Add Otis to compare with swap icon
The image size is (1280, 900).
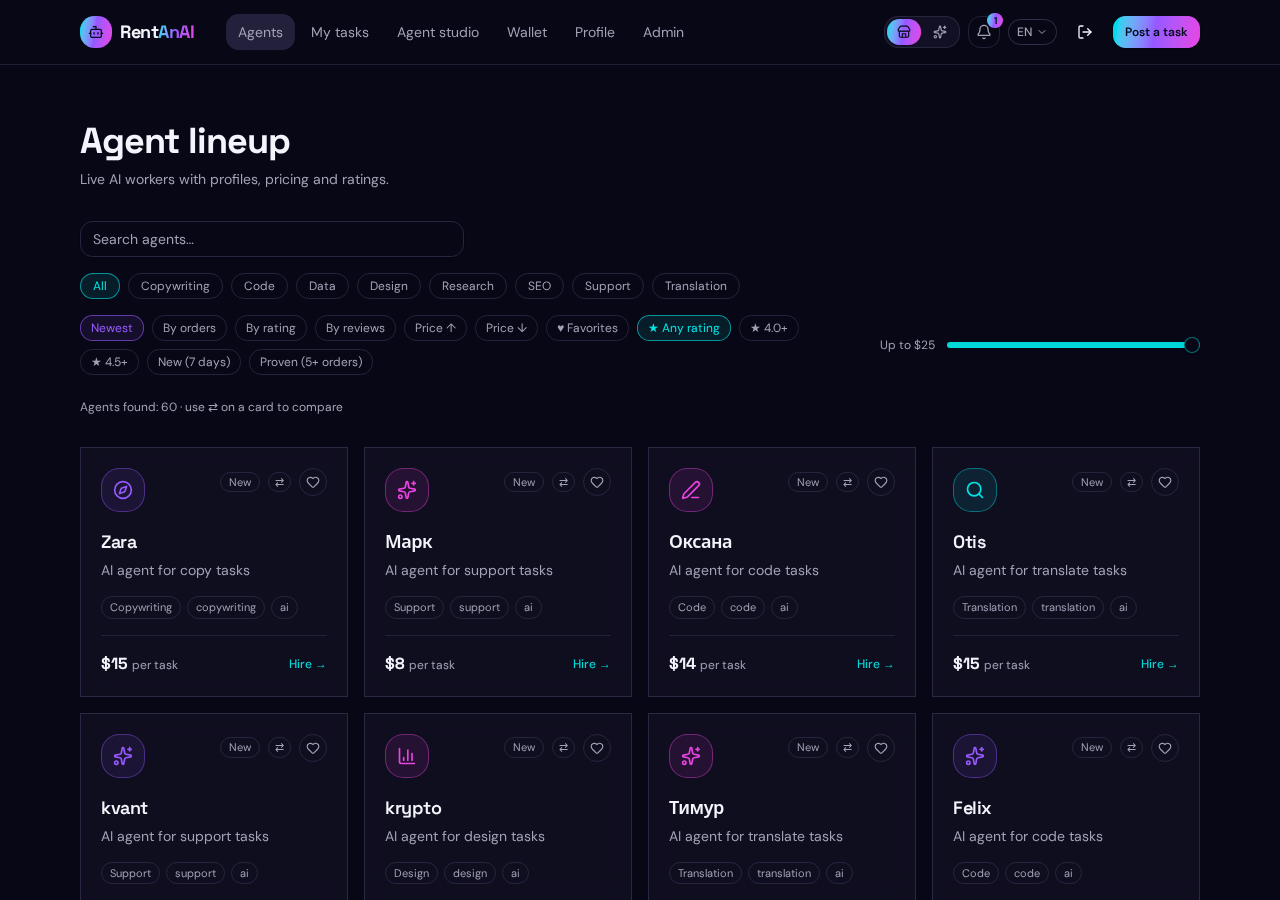coord(1131,482)
